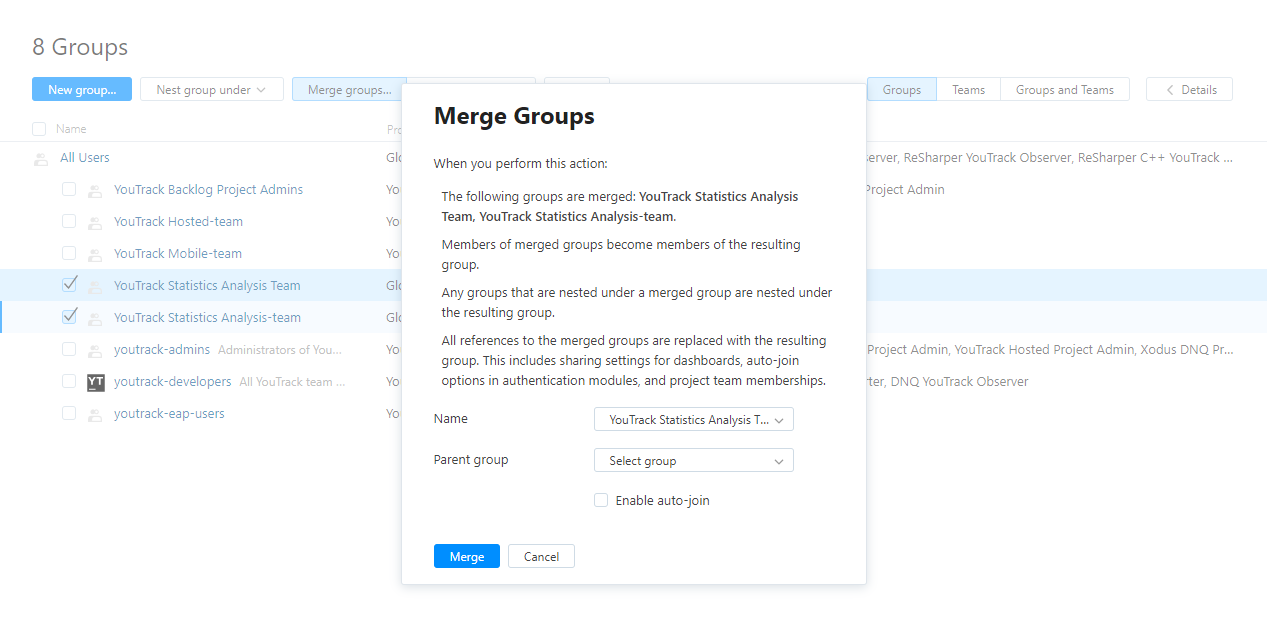The height and width of the screenshot is (642, 1267).
Task: Click the YouTrack Hosted-team group icon
Action: tap(95, 222)
